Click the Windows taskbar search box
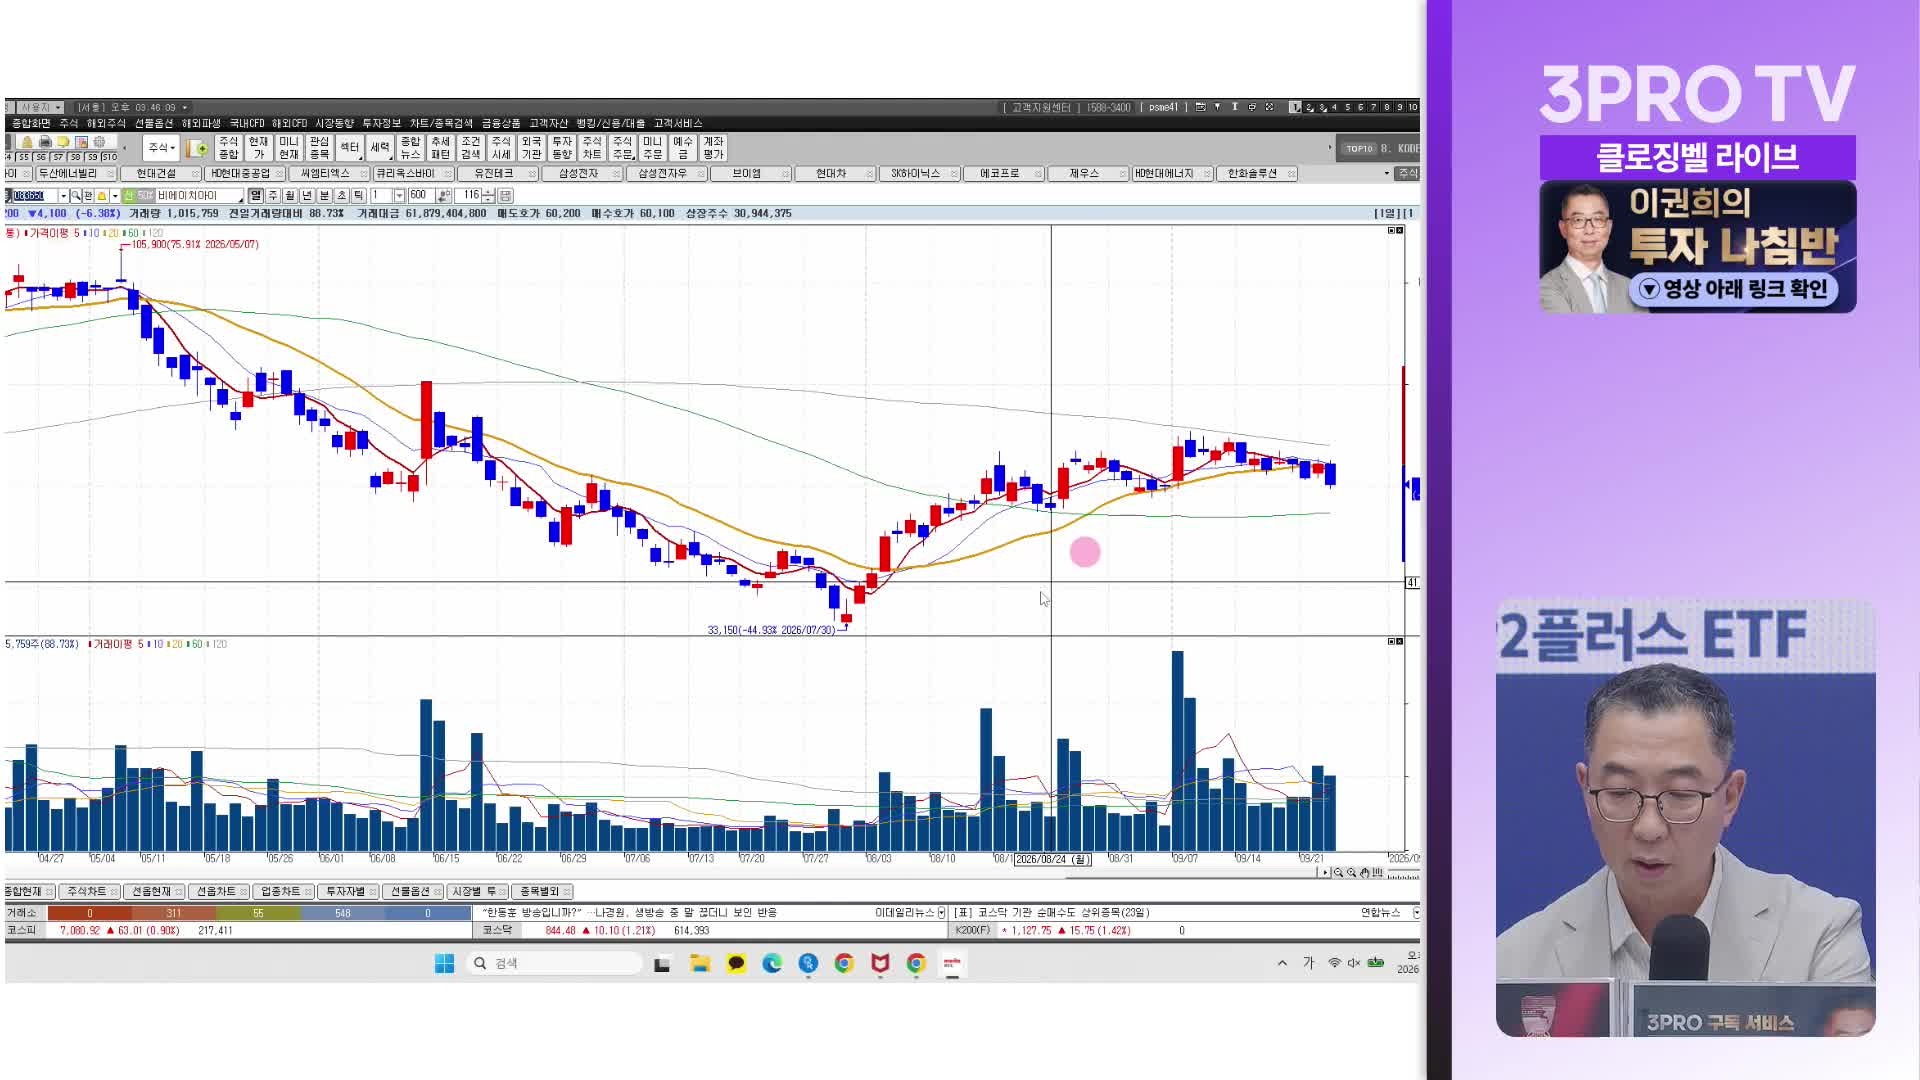This screenshot has width=1920, height=1080. click(x=555, y=963)
